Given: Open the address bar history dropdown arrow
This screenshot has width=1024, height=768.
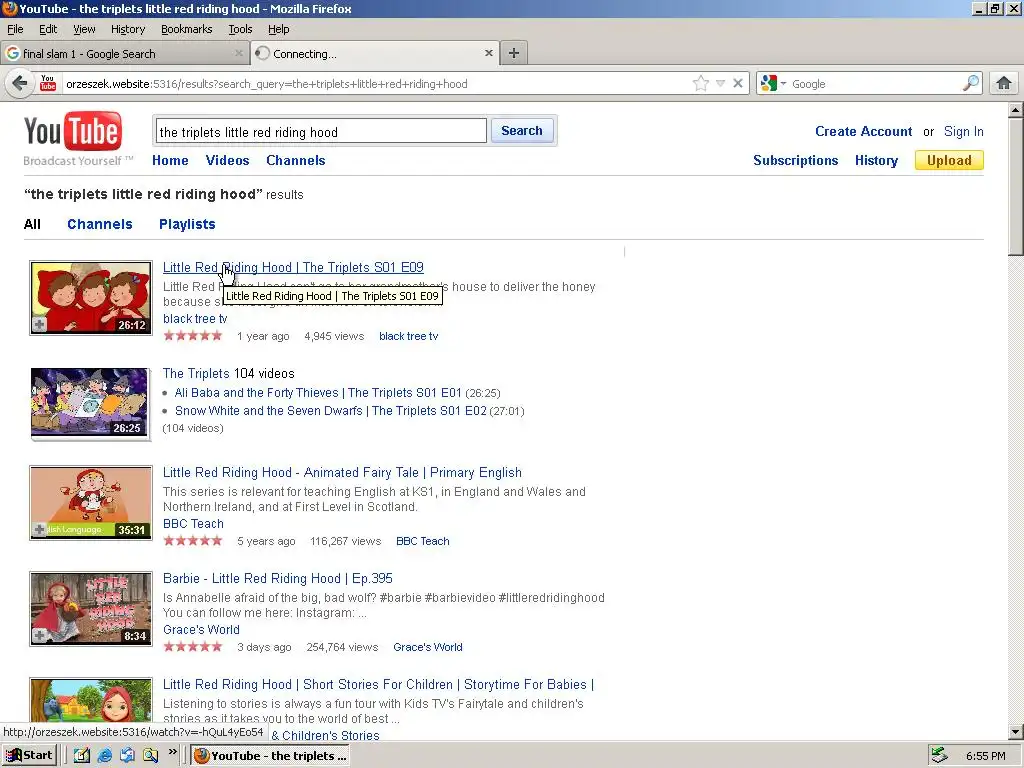Looking at the screenshot, I should [x=720, y=84].
